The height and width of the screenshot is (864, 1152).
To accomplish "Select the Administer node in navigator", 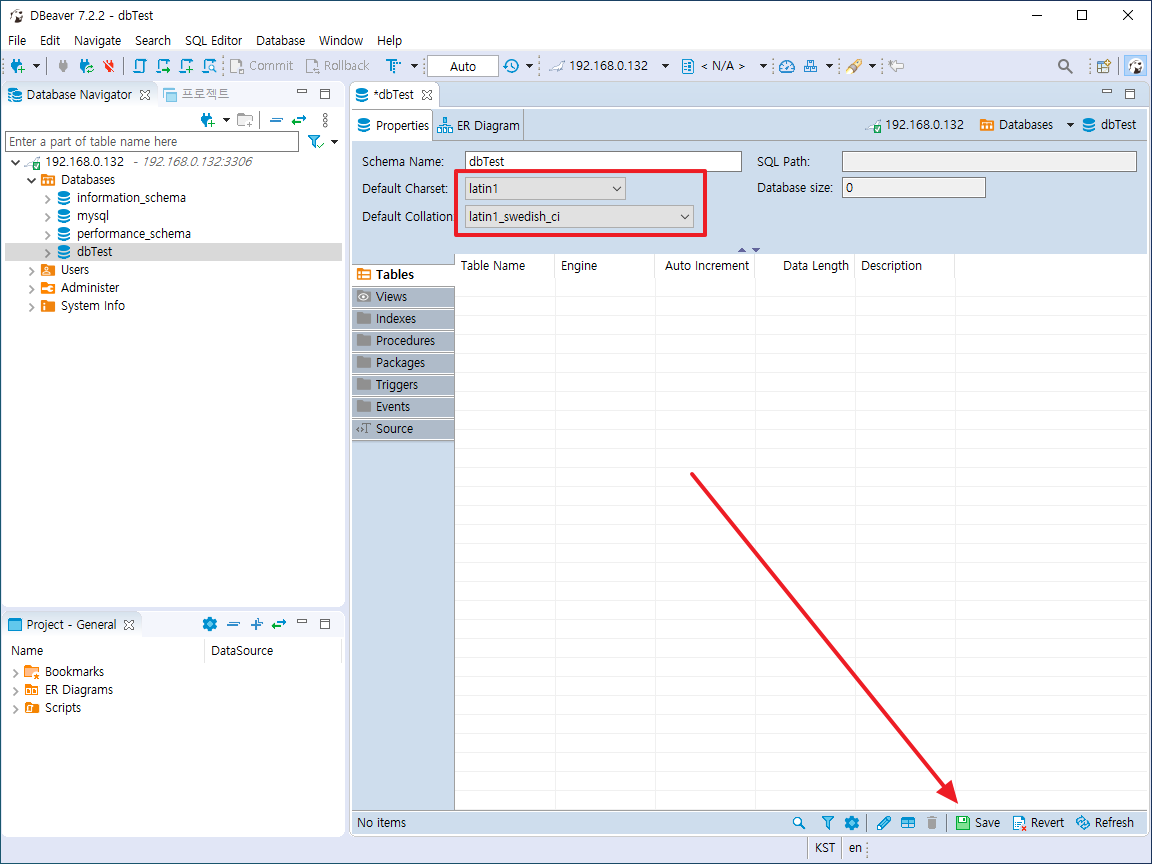I will click(90, 288).
